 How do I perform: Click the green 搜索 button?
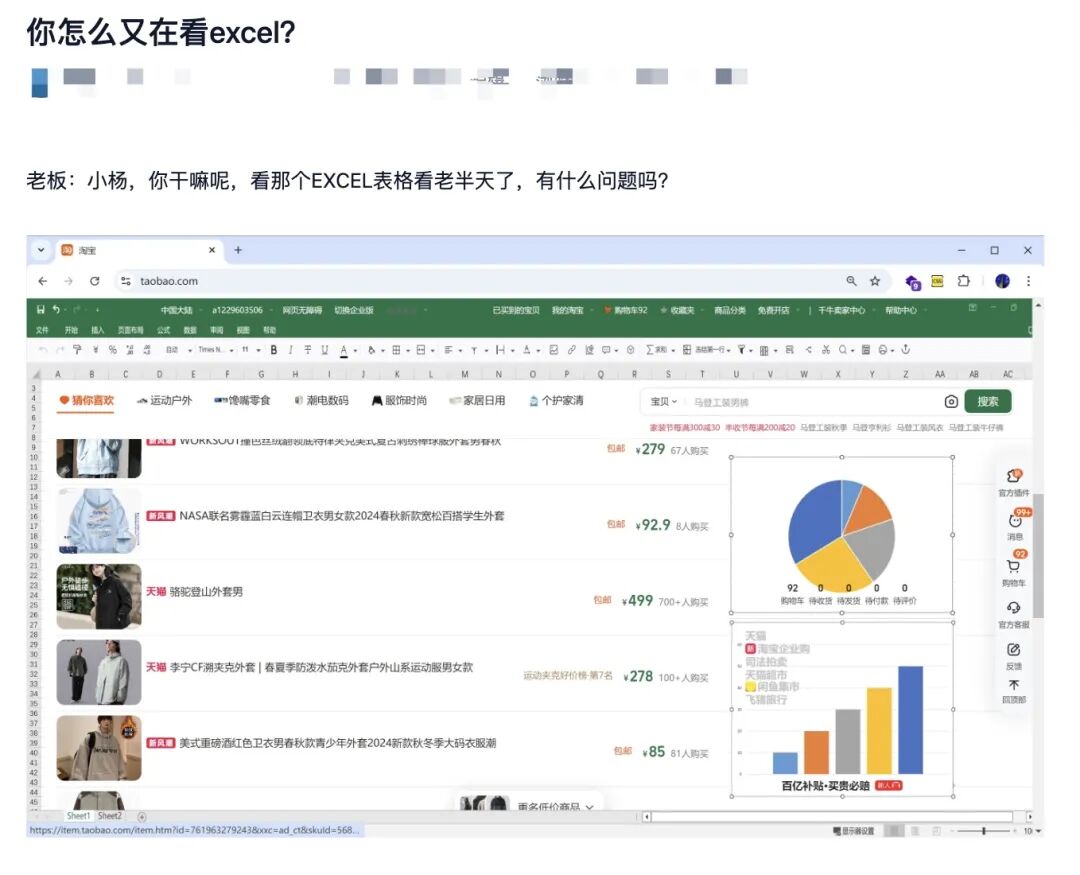[x=988, y=401]
